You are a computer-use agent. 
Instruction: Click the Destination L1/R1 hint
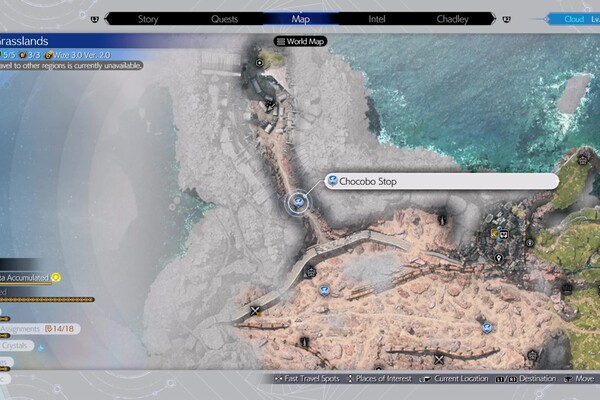pyautogui.click(x=526, y=379)
